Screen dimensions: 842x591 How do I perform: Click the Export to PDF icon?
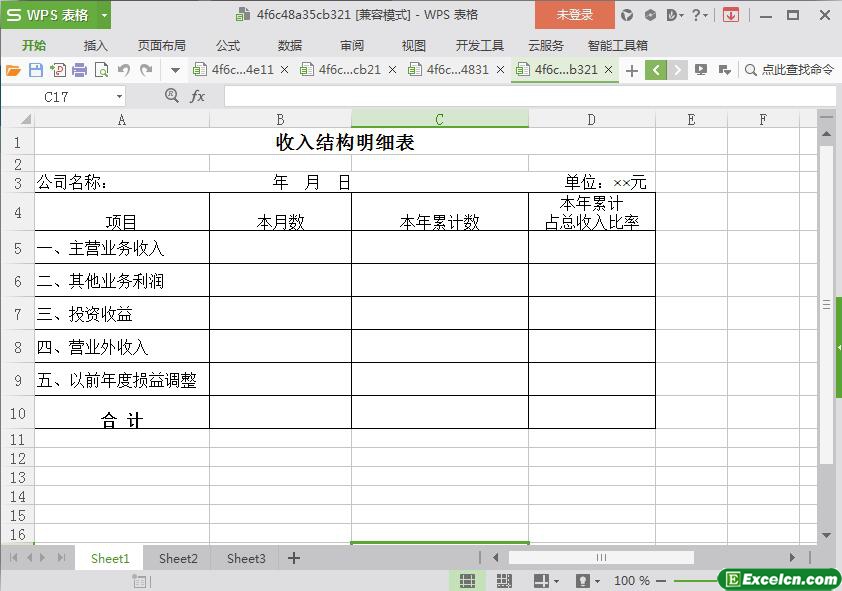[57, 70]
